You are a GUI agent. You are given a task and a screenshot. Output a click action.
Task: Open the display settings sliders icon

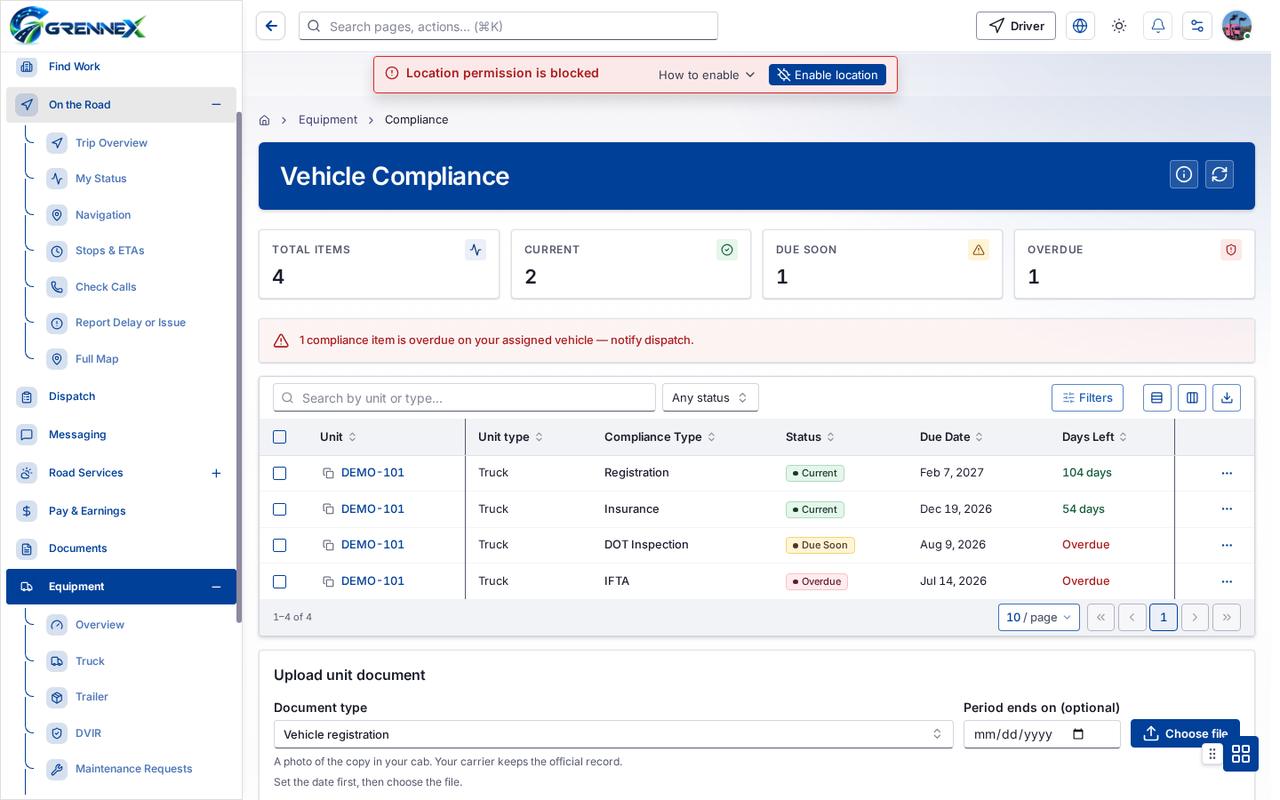1197,26
